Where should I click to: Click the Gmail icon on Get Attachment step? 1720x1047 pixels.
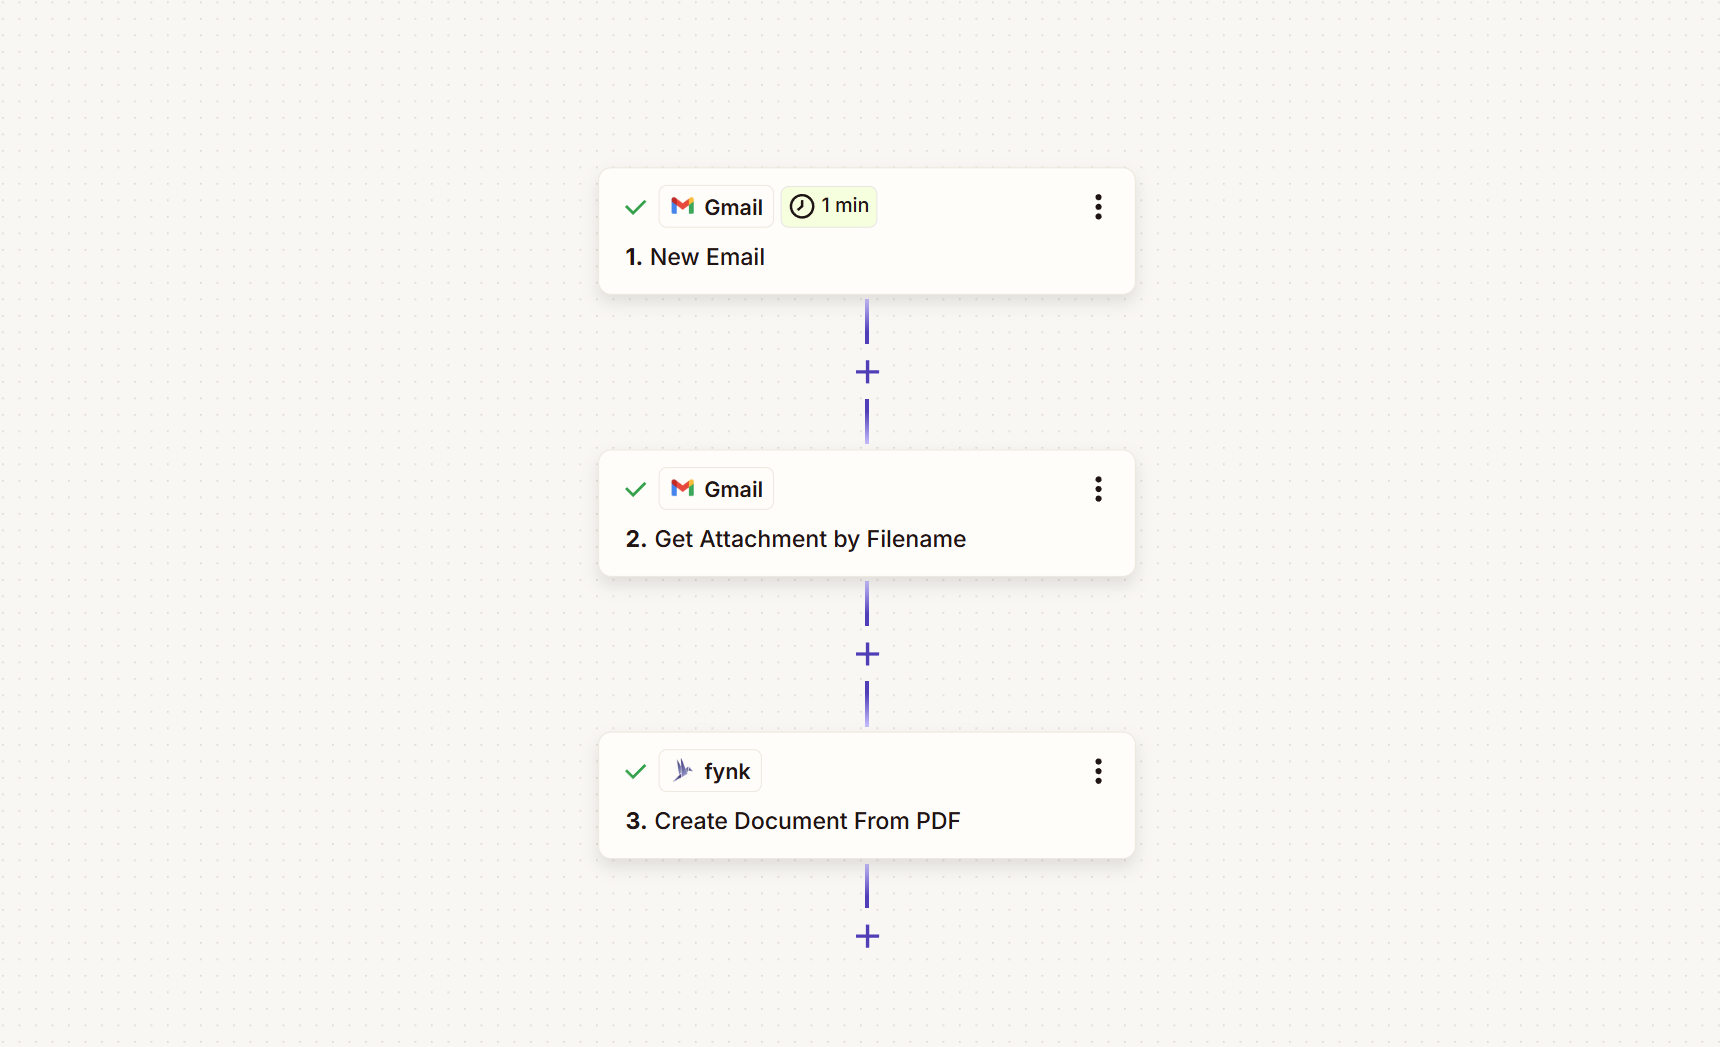[x=683, y=489]
